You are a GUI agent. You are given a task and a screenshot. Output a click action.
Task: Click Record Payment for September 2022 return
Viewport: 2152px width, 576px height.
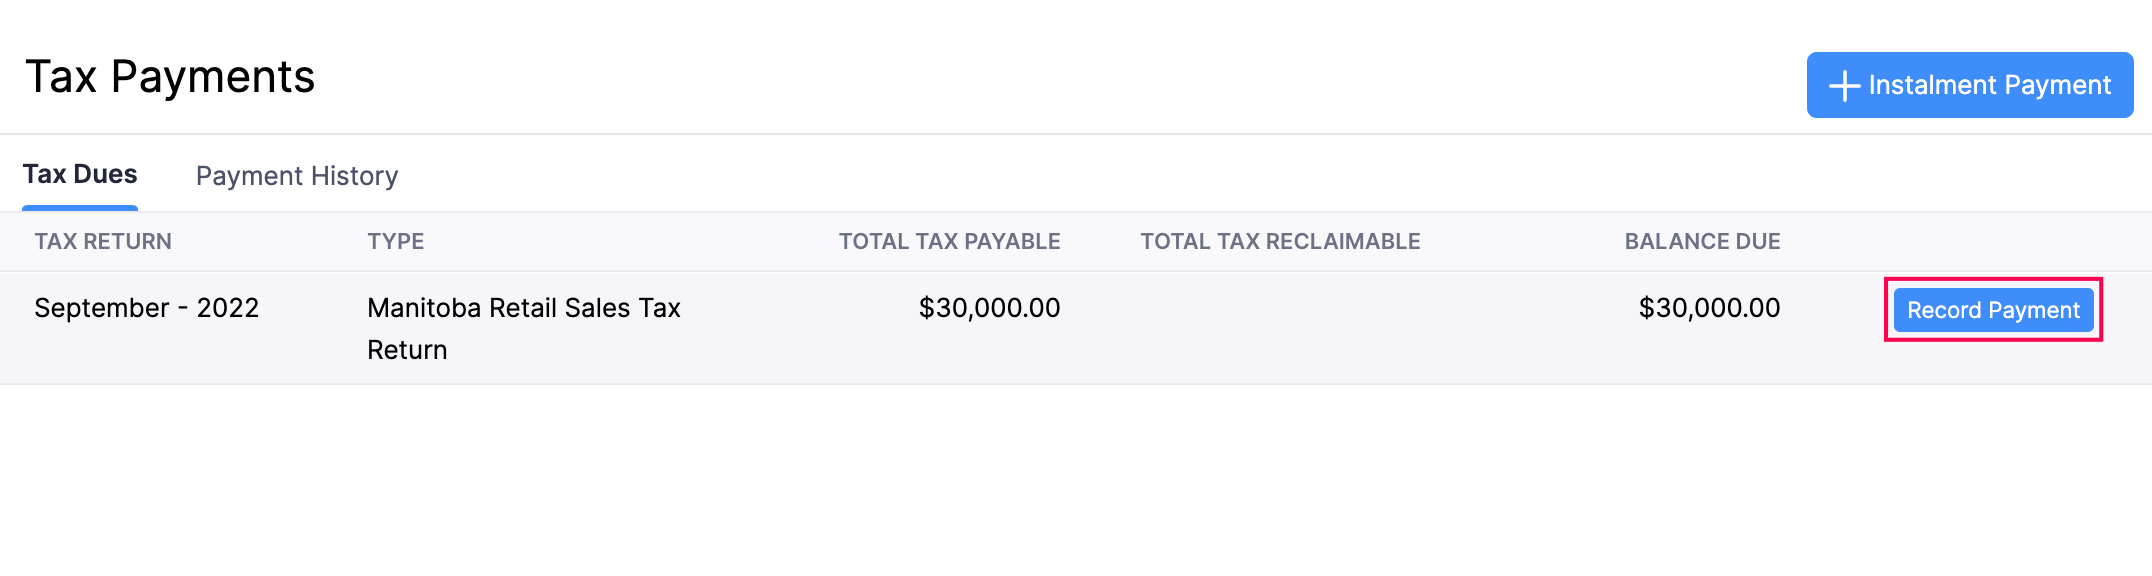(x=1992, y=310)
